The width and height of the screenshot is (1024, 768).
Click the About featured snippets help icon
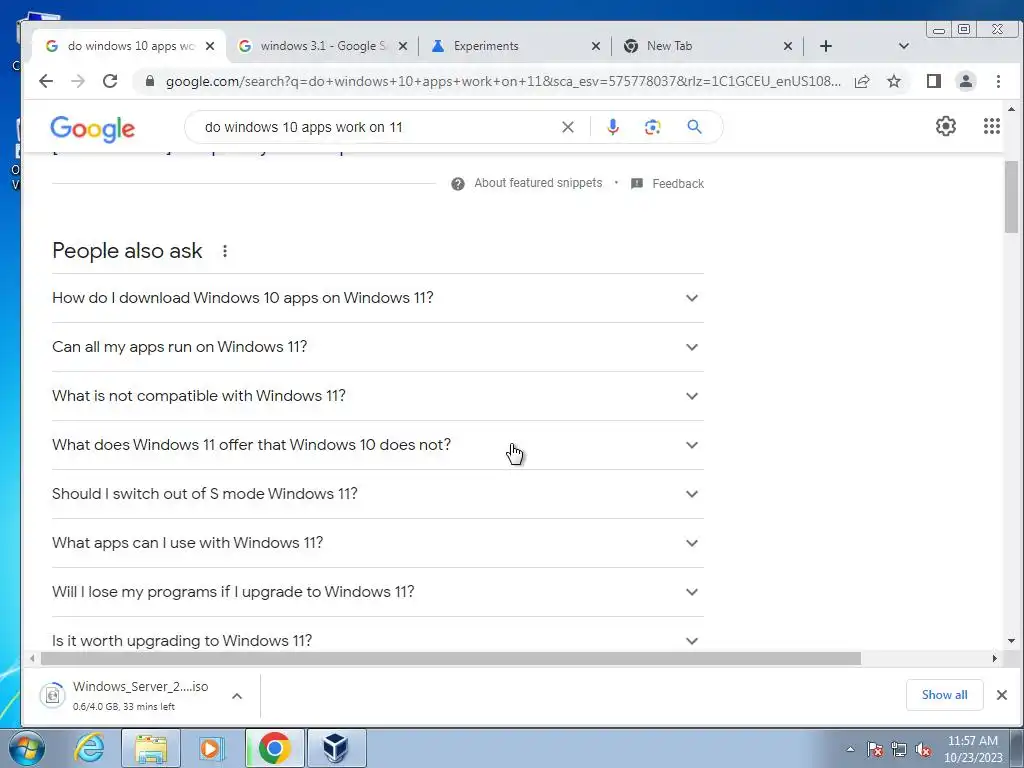point(458,184)
